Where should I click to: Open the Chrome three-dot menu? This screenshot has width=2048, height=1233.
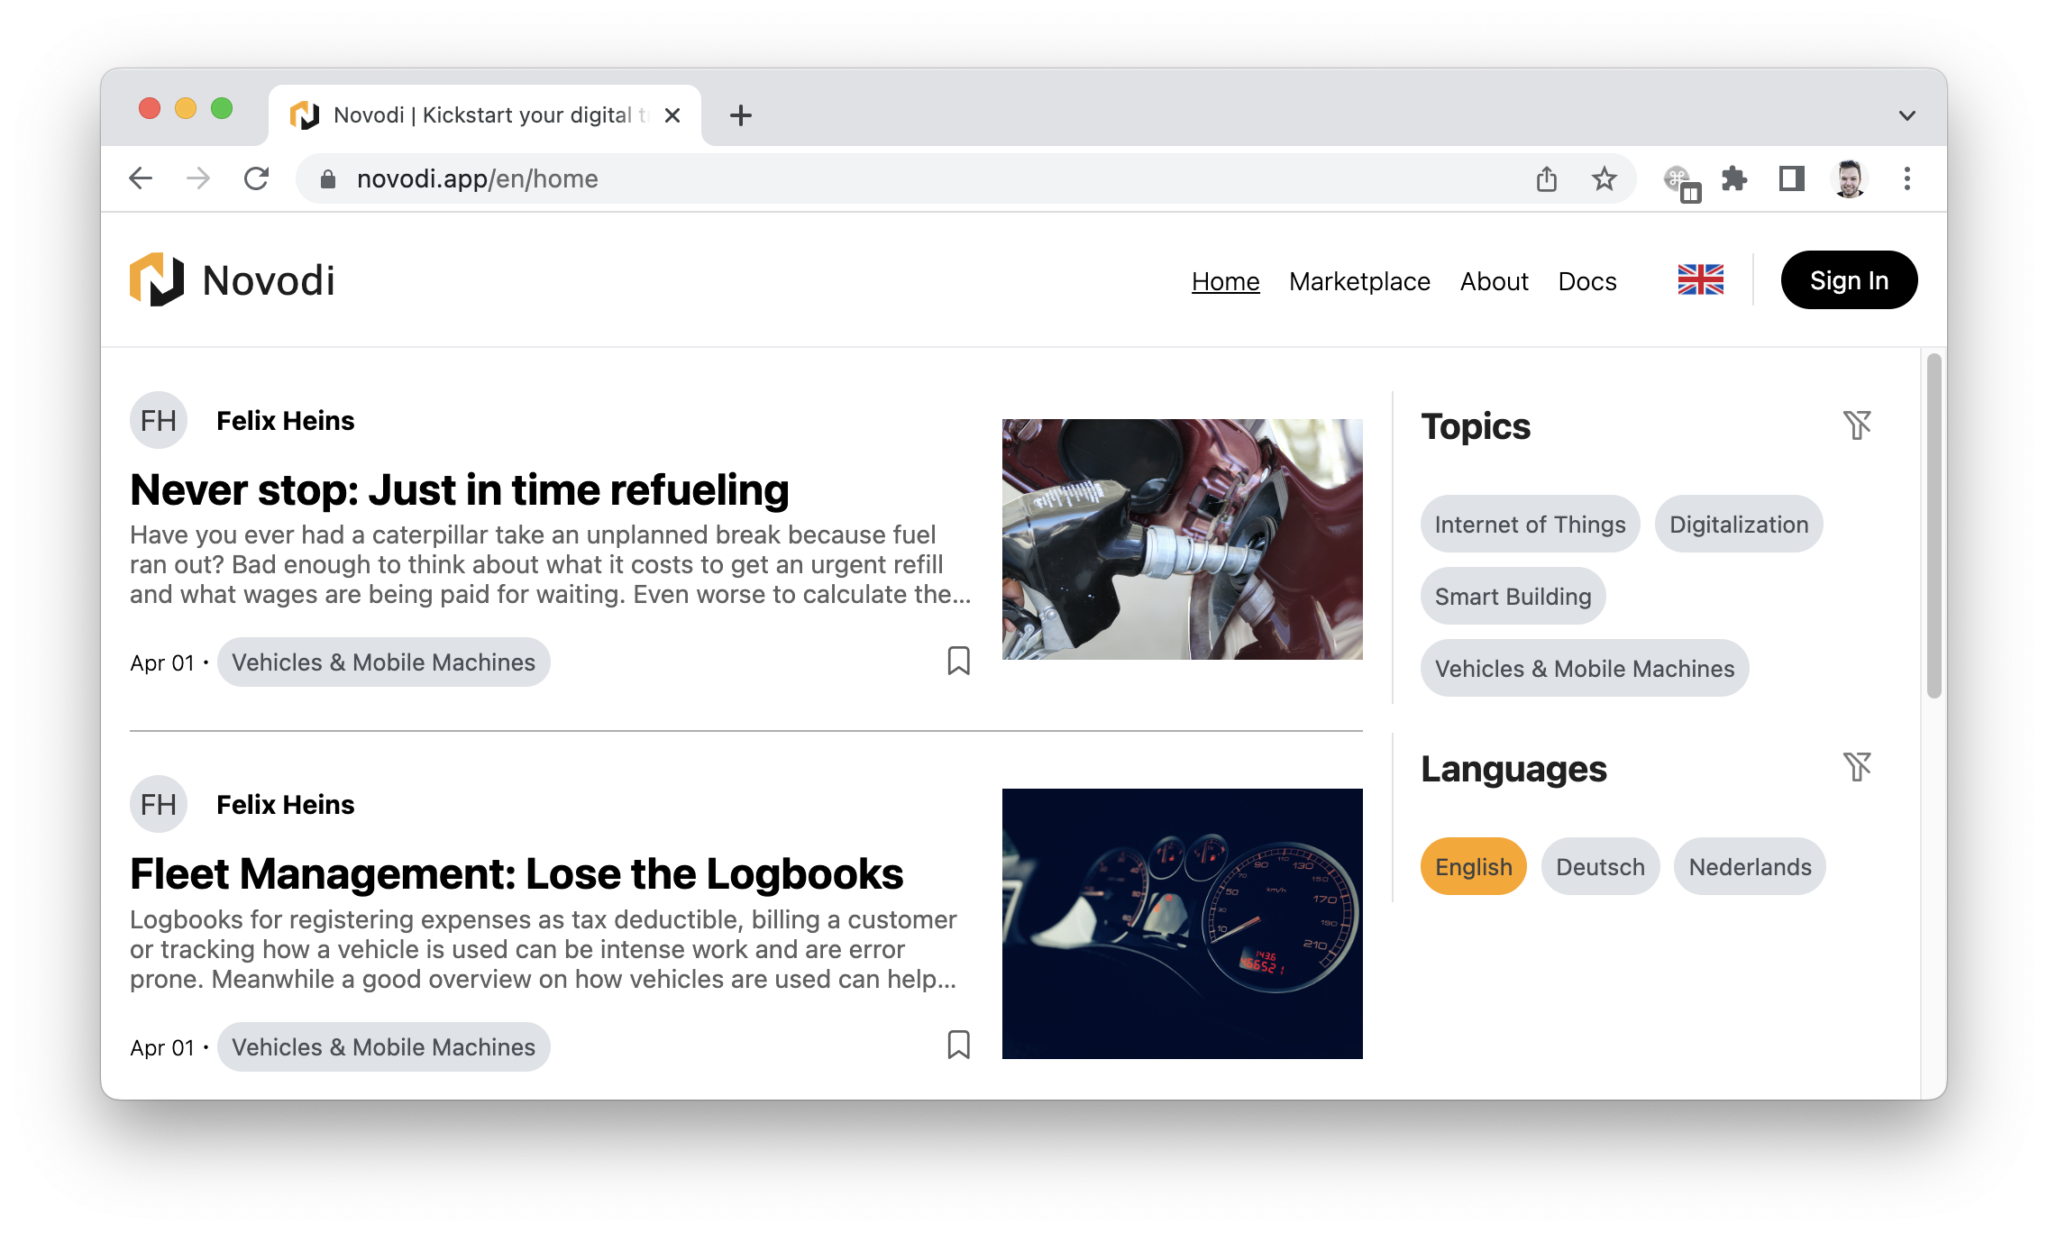tap(1906, 179)
